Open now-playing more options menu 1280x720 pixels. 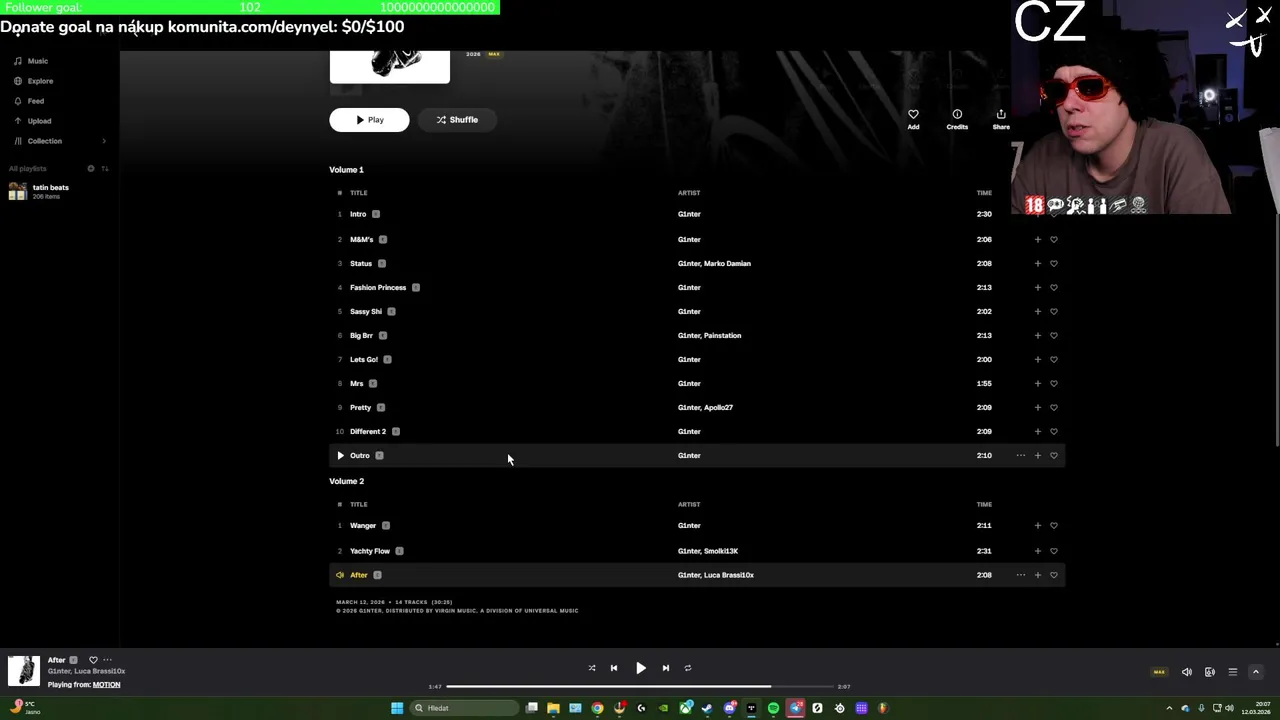107,660
